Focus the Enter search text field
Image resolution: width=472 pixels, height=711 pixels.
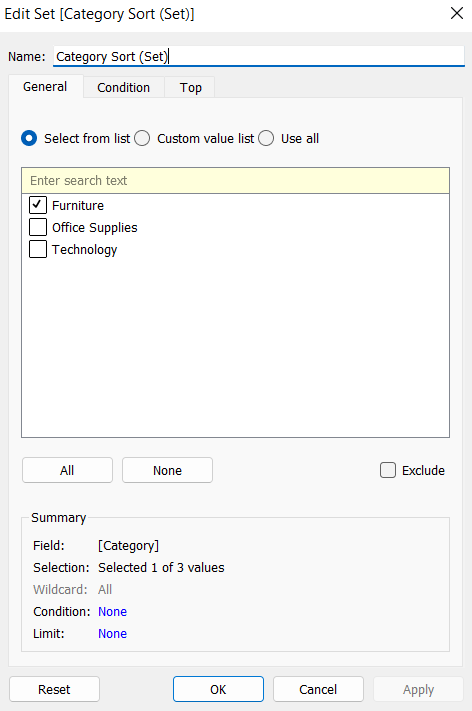(x=235, y=180)
